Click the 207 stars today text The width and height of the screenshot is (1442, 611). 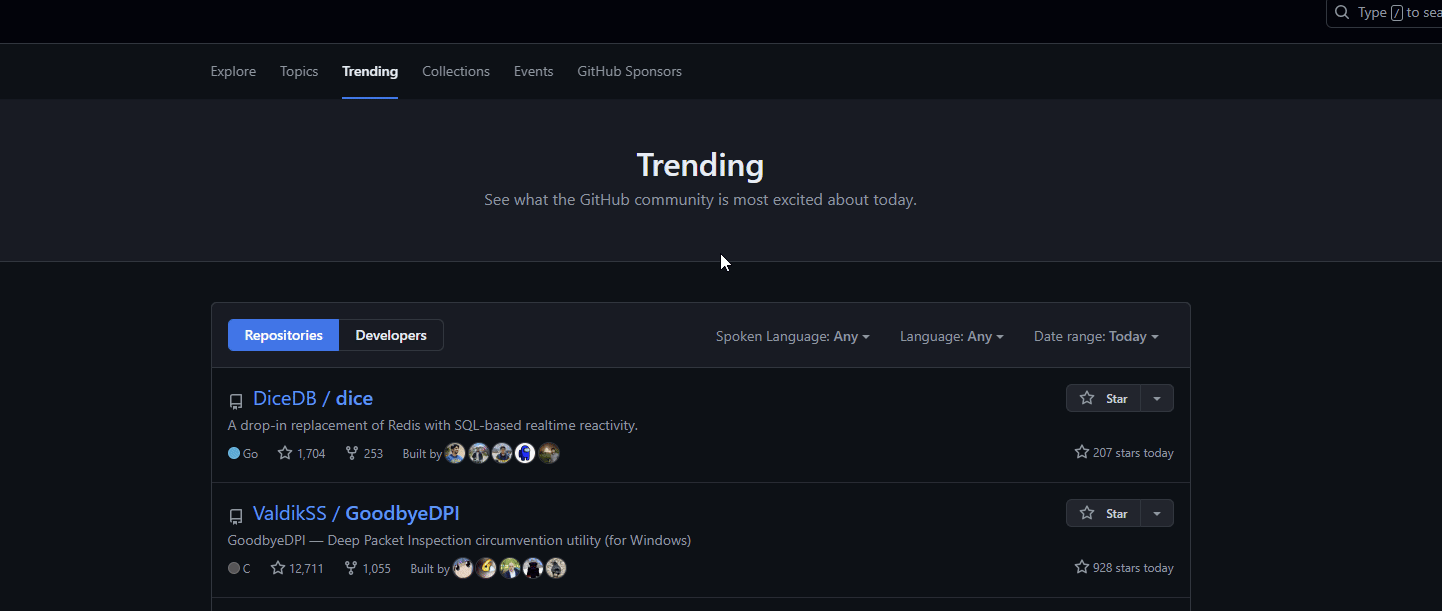1124,453
